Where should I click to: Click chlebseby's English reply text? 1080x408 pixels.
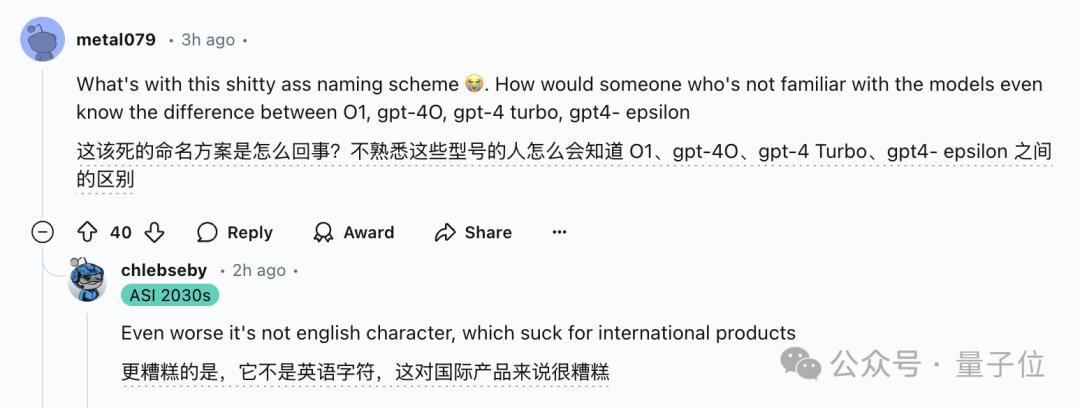[x=458, y=333]
